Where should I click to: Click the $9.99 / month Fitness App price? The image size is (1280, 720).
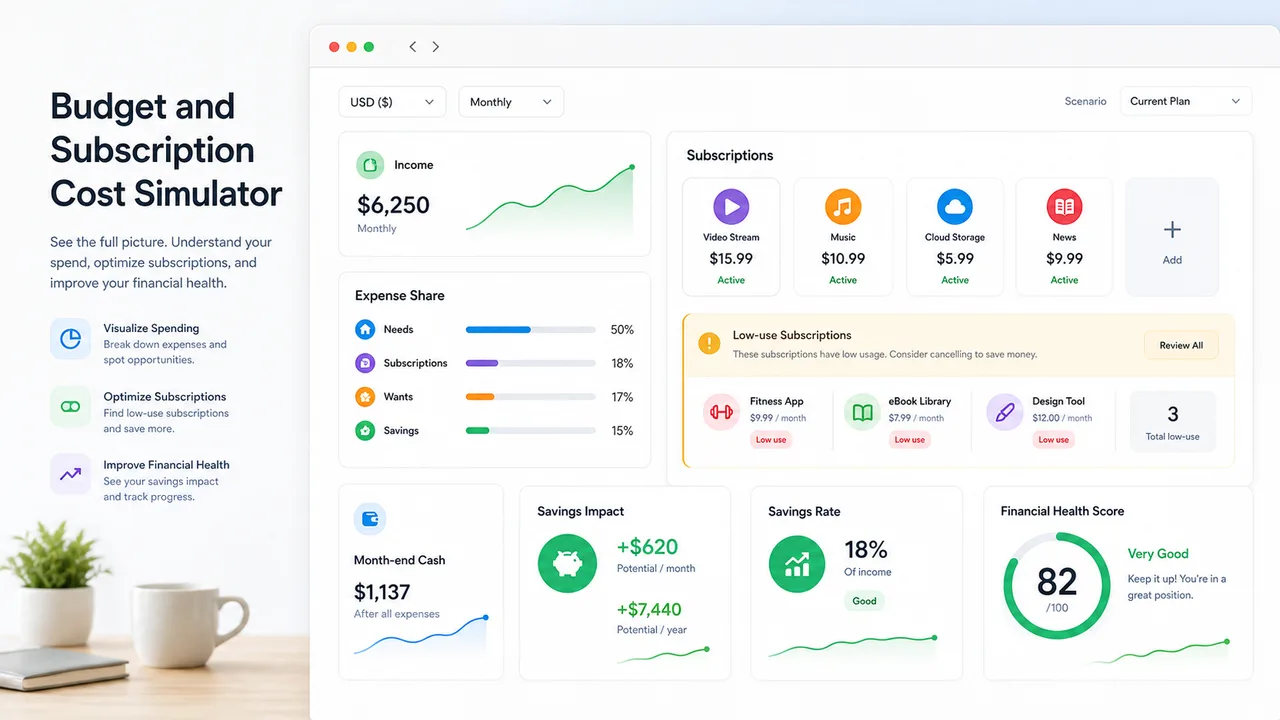pos(778,418)
